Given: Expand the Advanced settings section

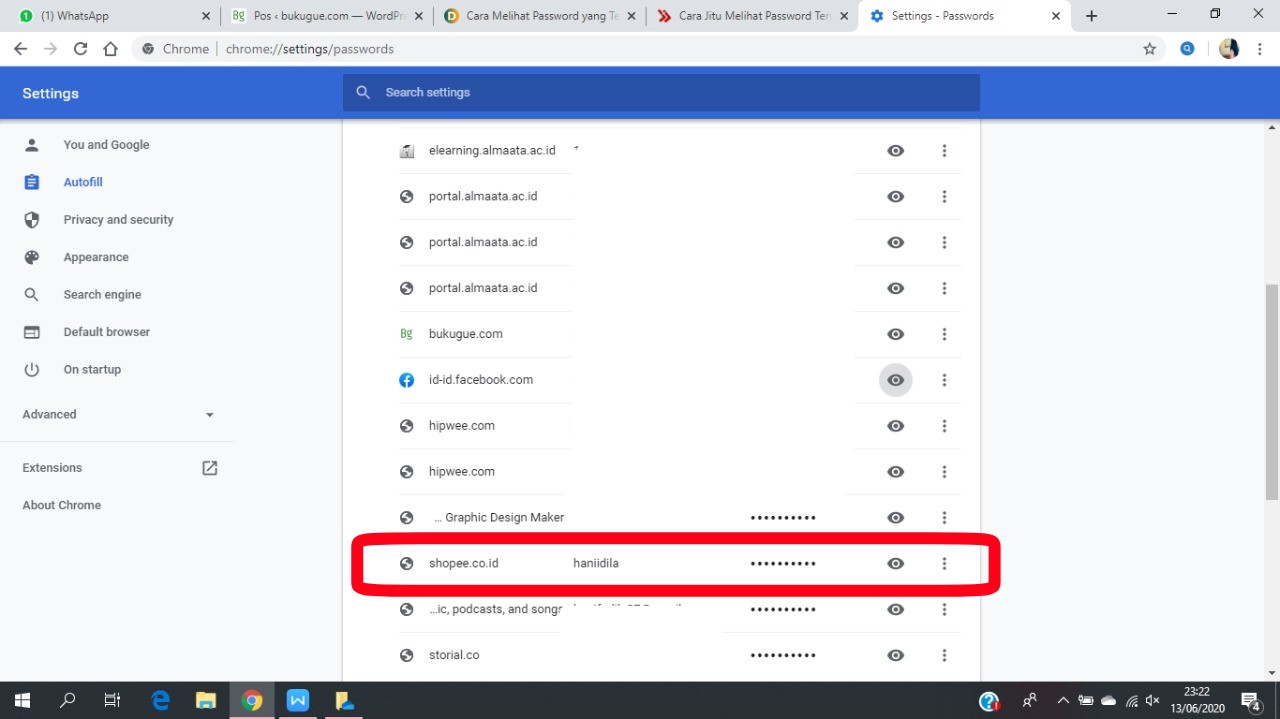Looking at the screenshot, I should click(x=118, y=414).
